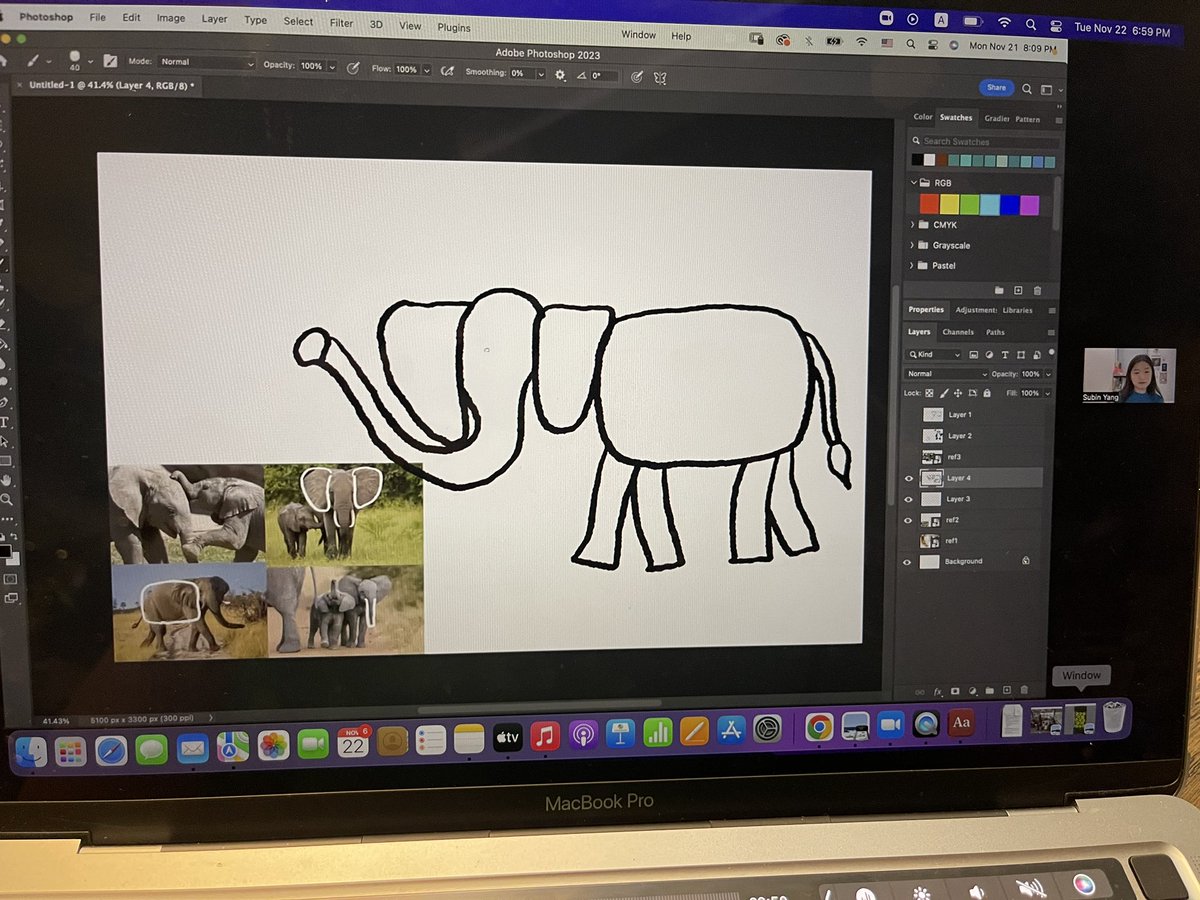Open Finder from the Dock
1200x900 pixels.
pos(31,750)
